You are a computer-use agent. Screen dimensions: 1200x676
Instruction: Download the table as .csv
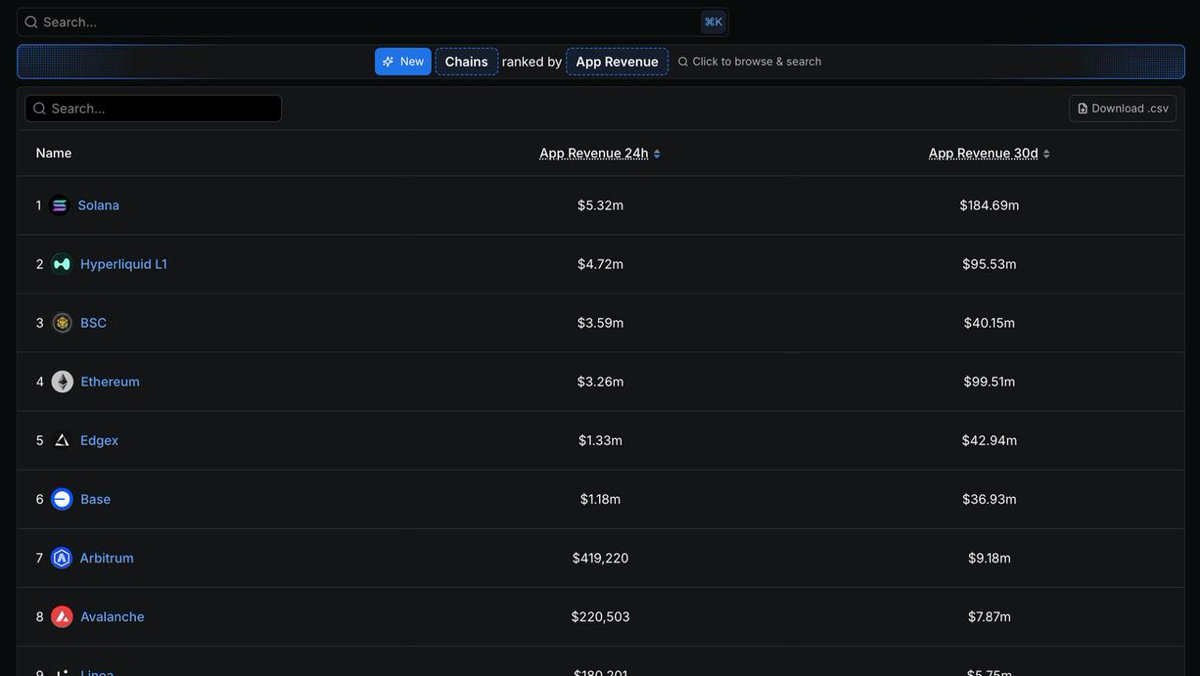[x=1123, y=108]
